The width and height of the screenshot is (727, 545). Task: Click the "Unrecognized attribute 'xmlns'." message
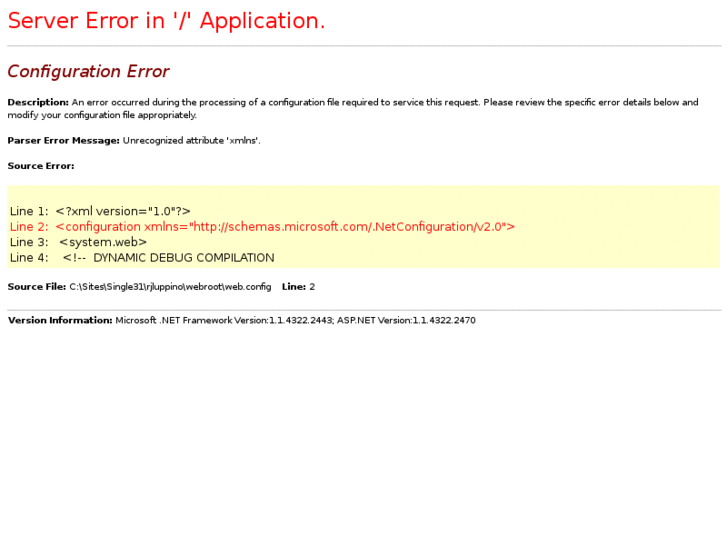click(x=191, y=141)
